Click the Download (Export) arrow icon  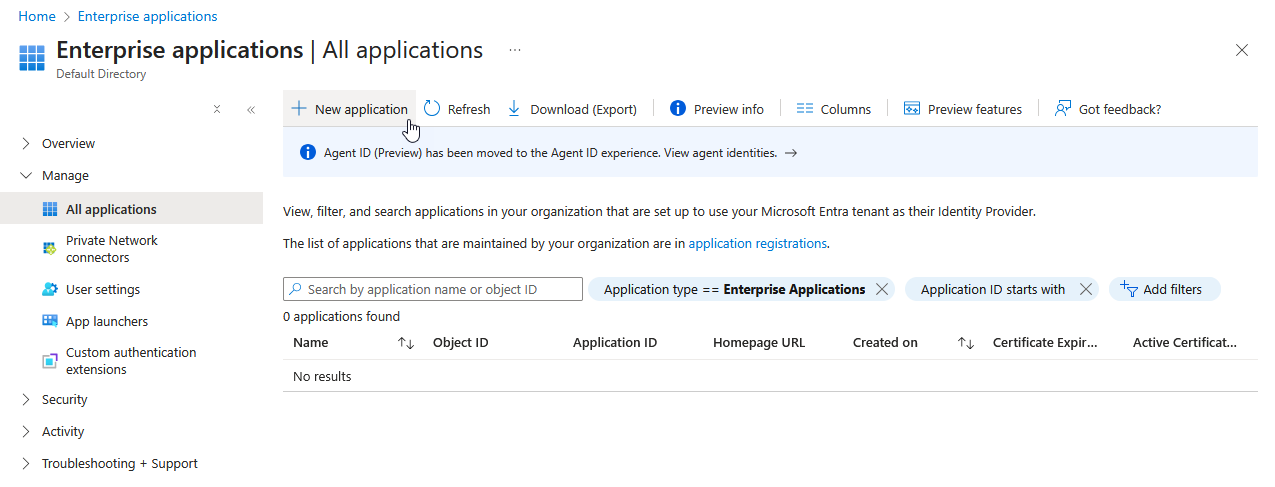[x=514, y=108]
